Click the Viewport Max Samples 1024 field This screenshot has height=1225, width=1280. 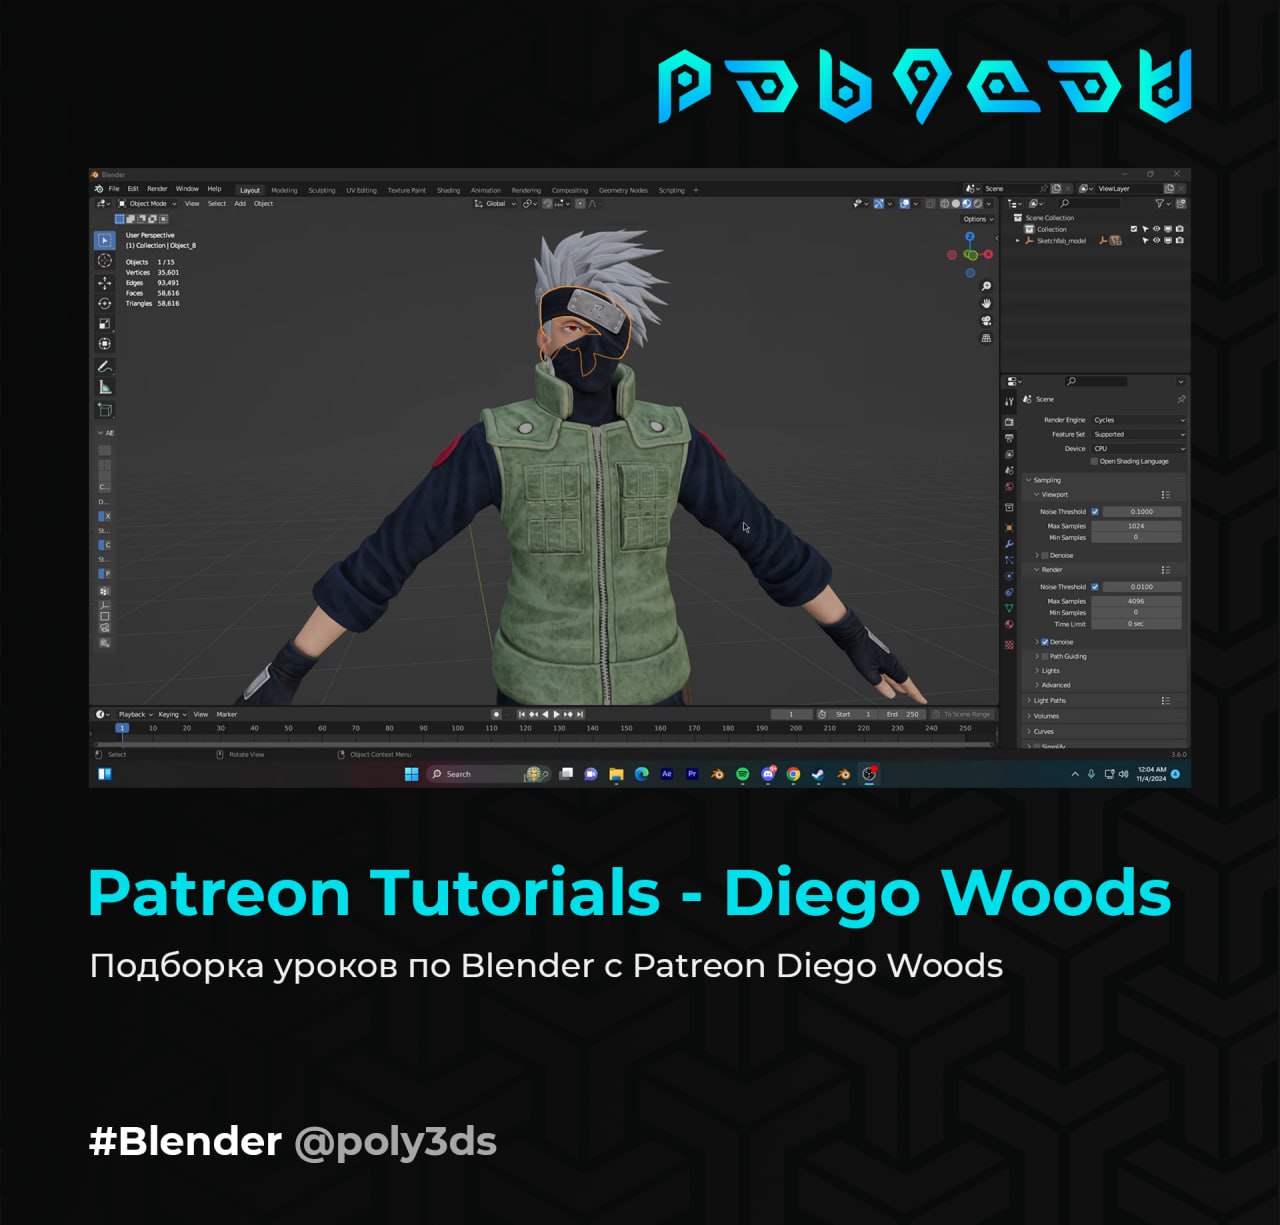[x=1136, y=525]
